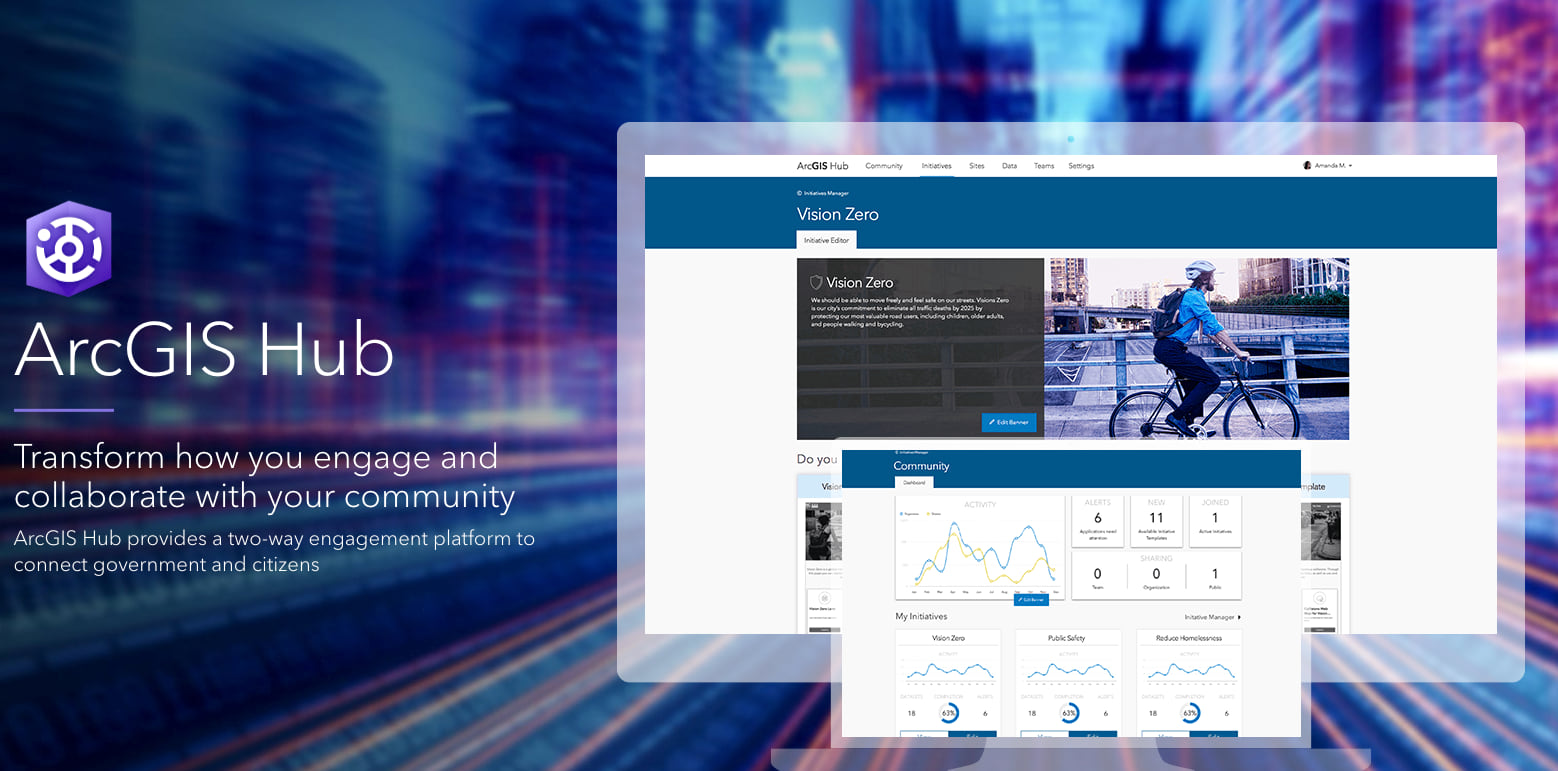
Task: Click the cyclist banner photo
Action: pos(1197,349)
